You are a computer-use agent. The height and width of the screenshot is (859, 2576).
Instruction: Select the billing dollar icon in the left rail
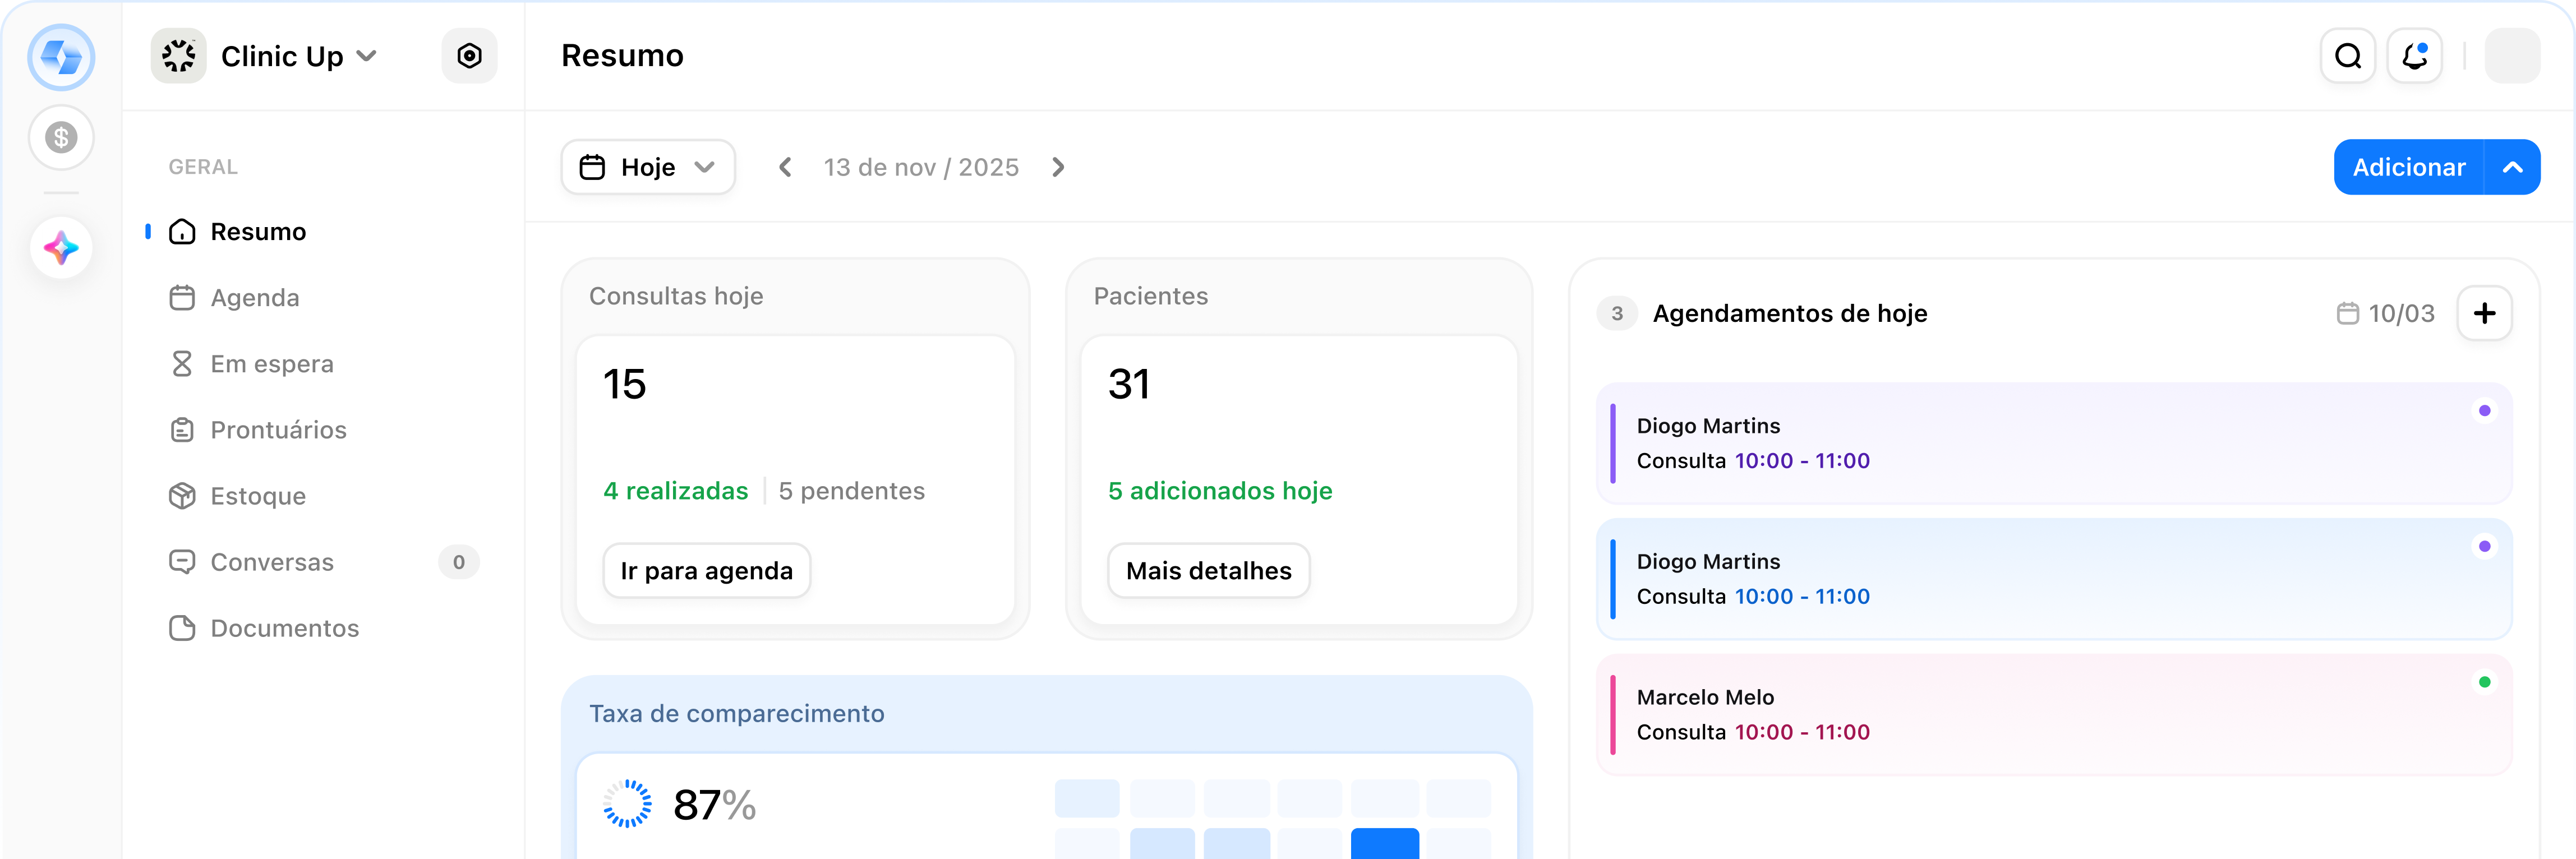pyautogui.click(x=61, y=137)
